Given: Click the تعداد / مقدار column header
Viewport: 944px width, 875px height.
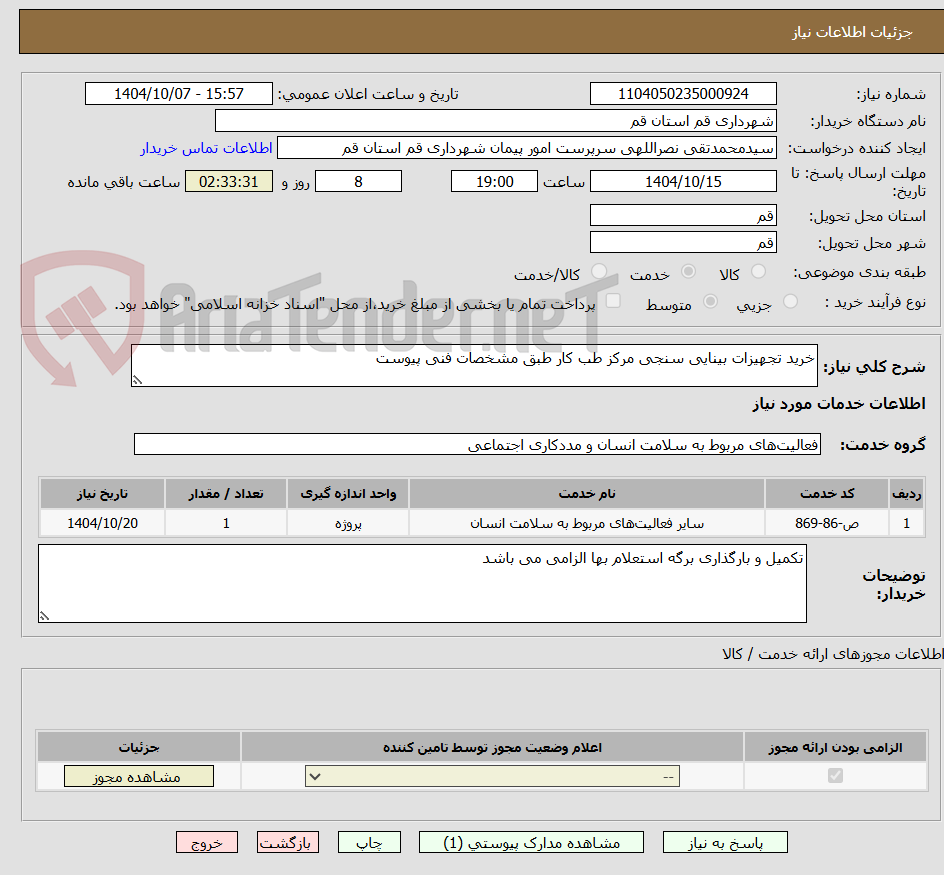Looking at the screenshot, I should click(226, 494).
